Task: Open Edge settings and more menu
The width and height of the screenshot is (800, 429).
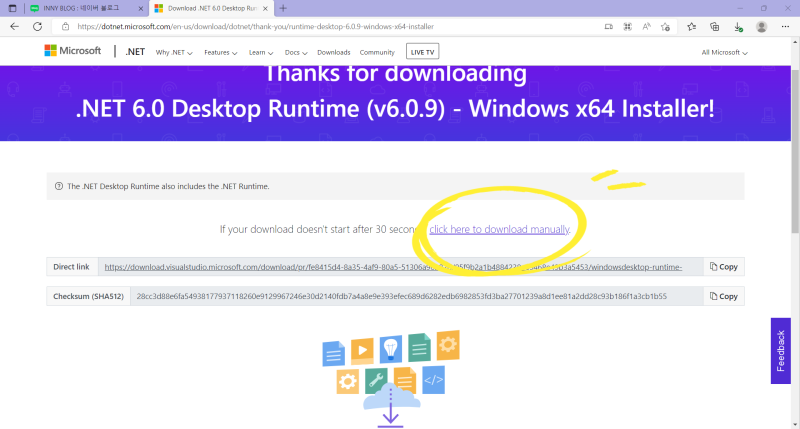Action: 785,27
